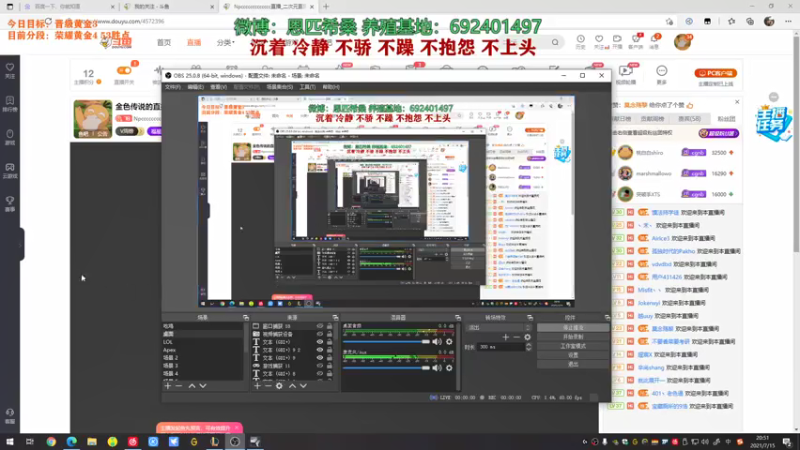The height and width of the screenshot is (450, 800).
Task: Mute desktop audio speaker icon in mixer
Action: [437, 342]
